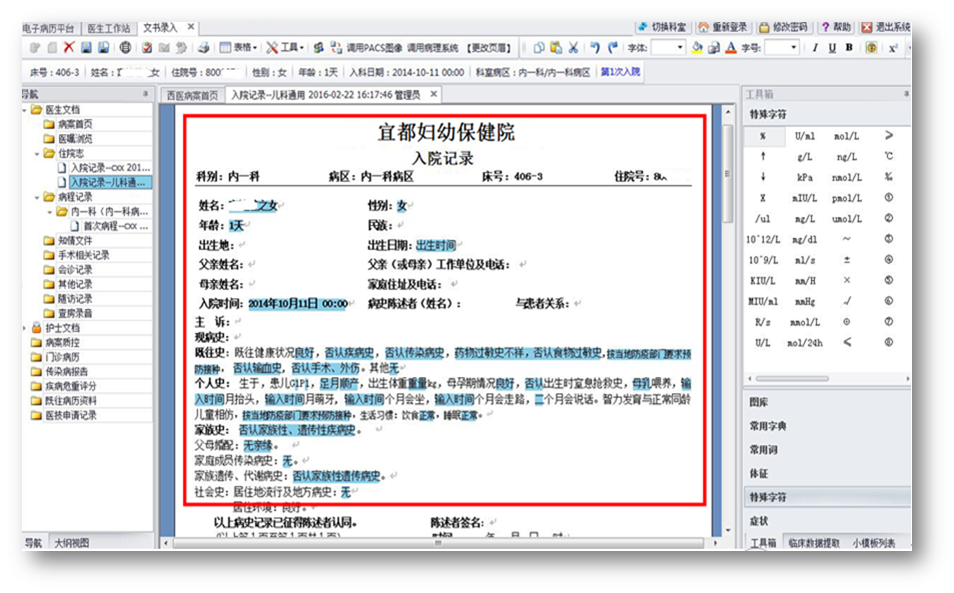954x593 pixels.
Task: Insert the ℃ special character
Action: (x=888, y=156)
